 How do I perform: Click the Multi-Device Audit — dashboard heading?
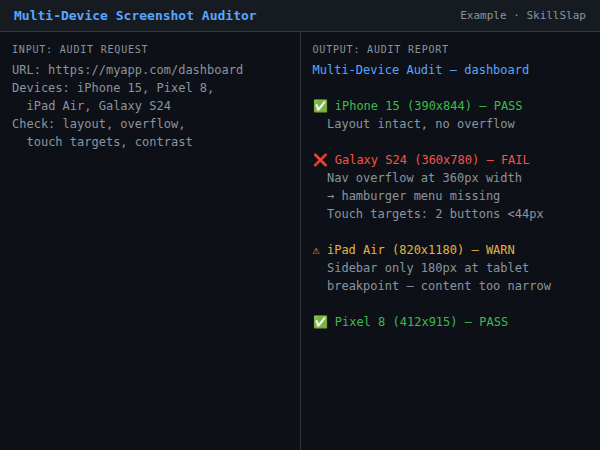pyautogui.click(x=420, y=70)
